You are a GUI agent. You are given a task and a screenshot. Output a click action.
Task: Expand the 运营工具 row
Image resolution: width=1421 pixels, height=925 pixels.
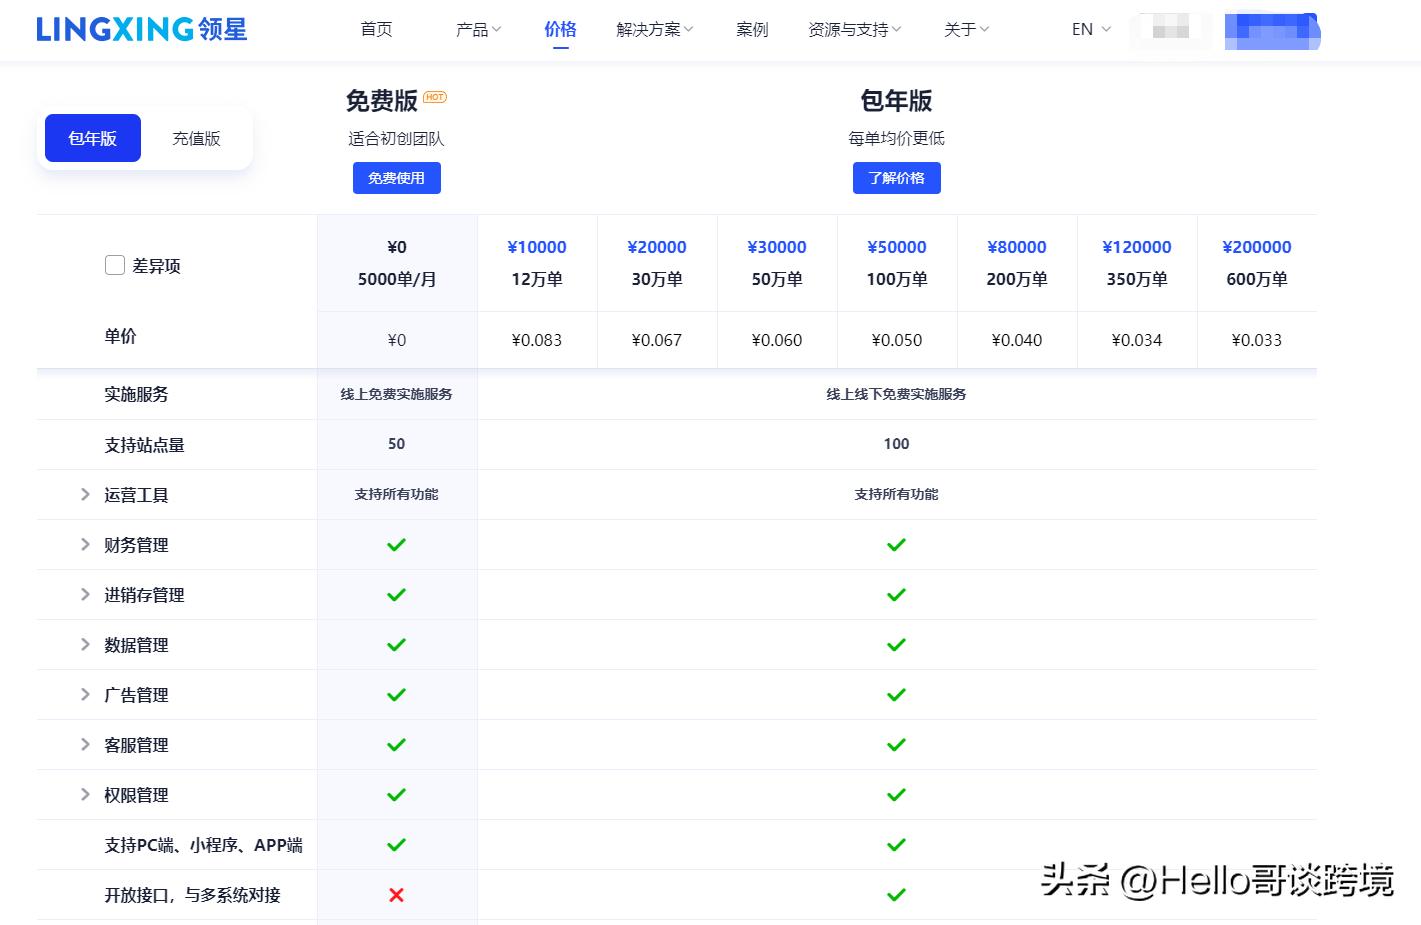coord(85,494)
